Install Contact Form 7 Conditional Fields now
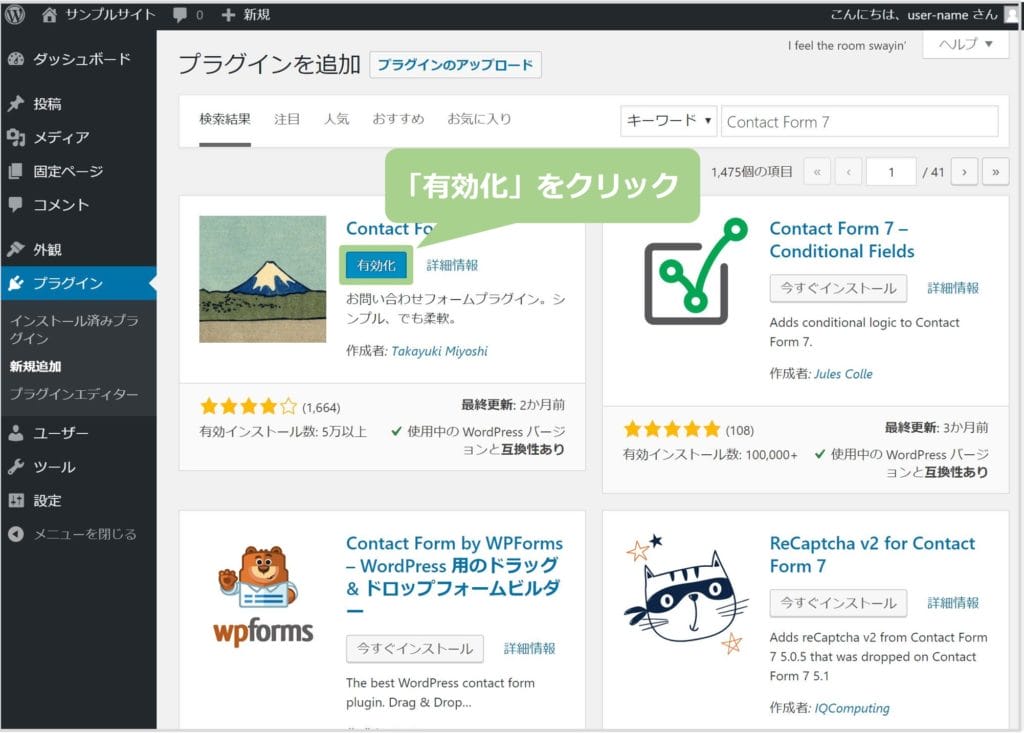 (x=838, y=288)
